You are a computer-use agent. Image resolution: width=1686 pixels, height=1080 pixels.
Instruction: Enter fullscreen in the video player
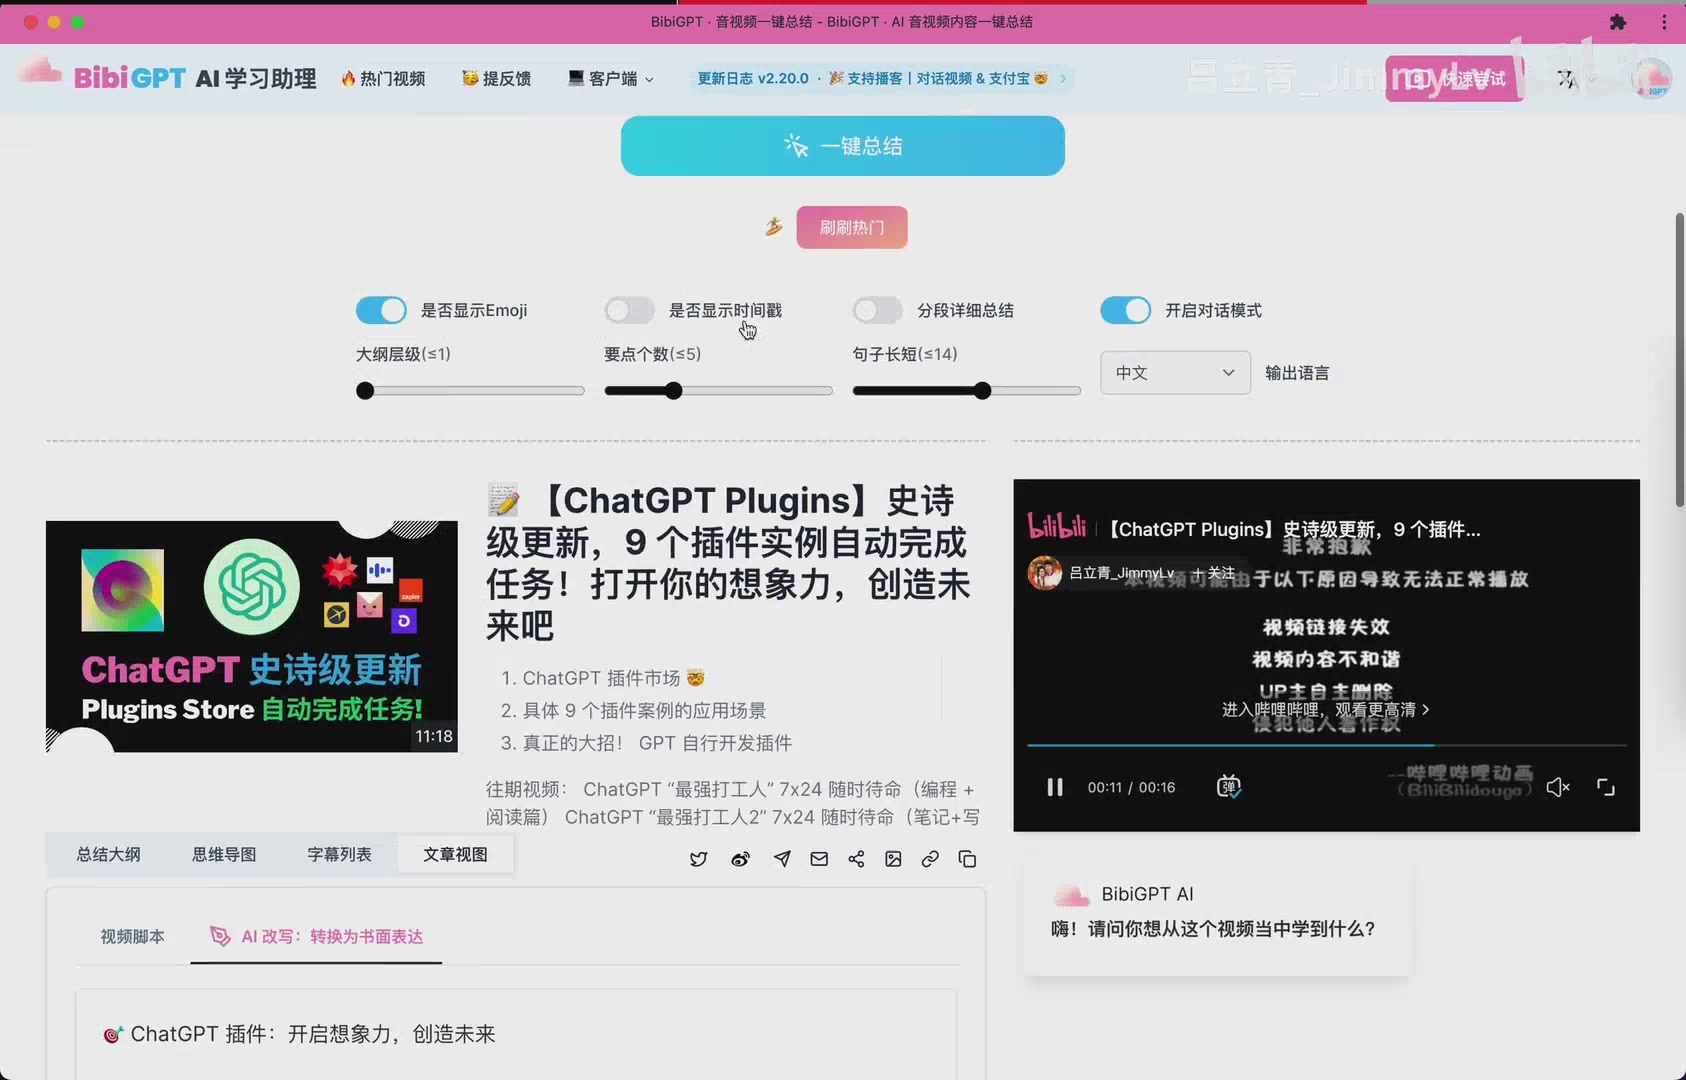tap(1606, 787)
